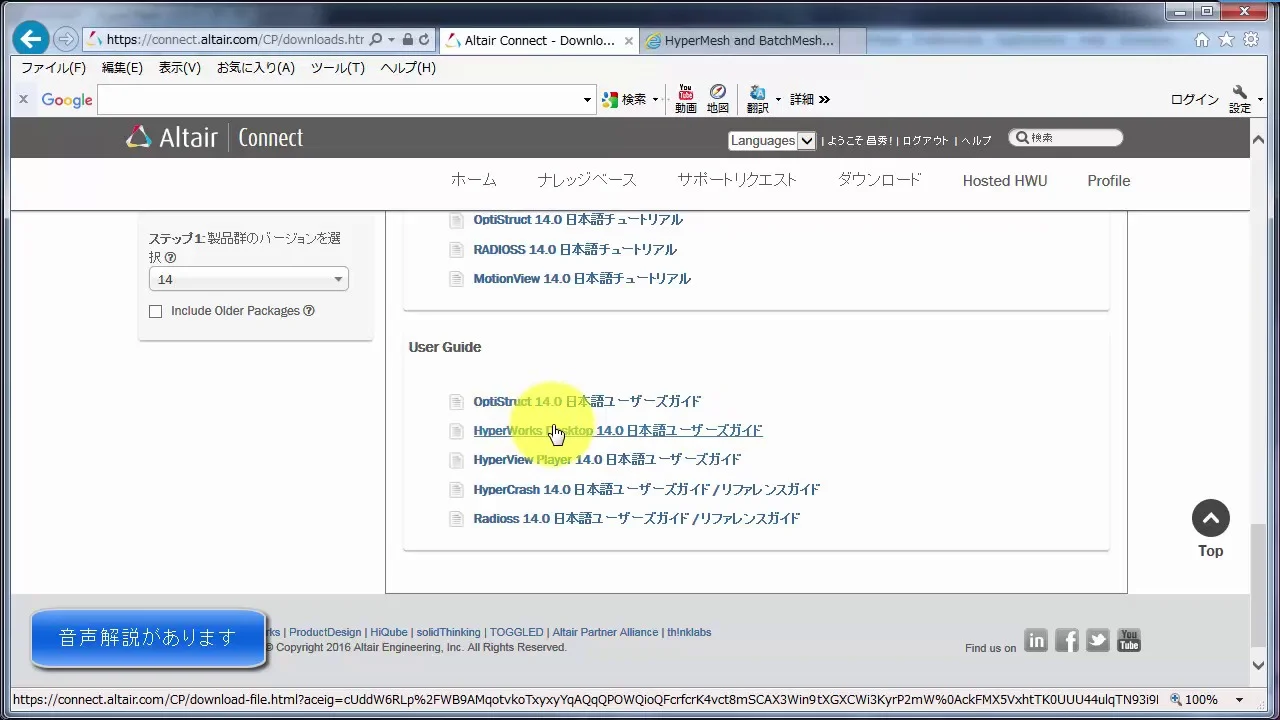
Task: Expand the Google search box dropdown arrow
Action: tap(588, 100)
